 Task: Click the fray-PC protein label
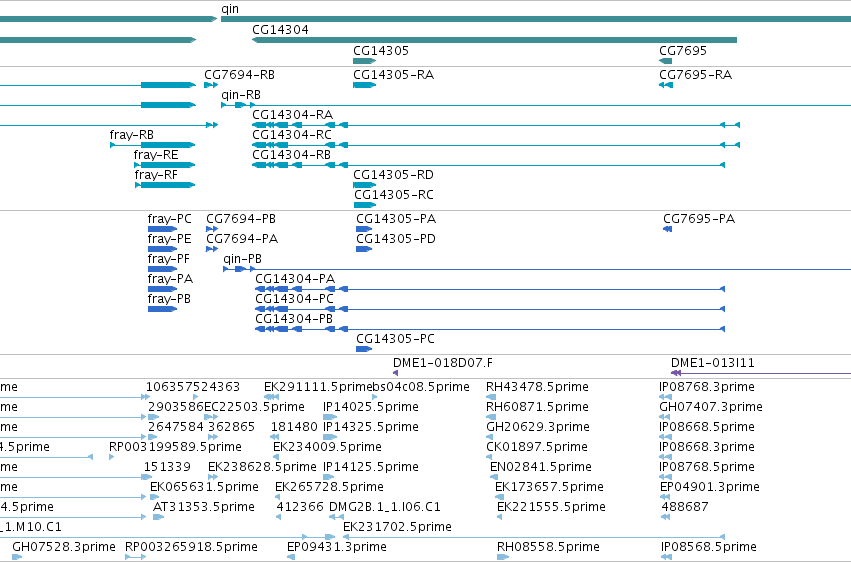tap(169, 219)
